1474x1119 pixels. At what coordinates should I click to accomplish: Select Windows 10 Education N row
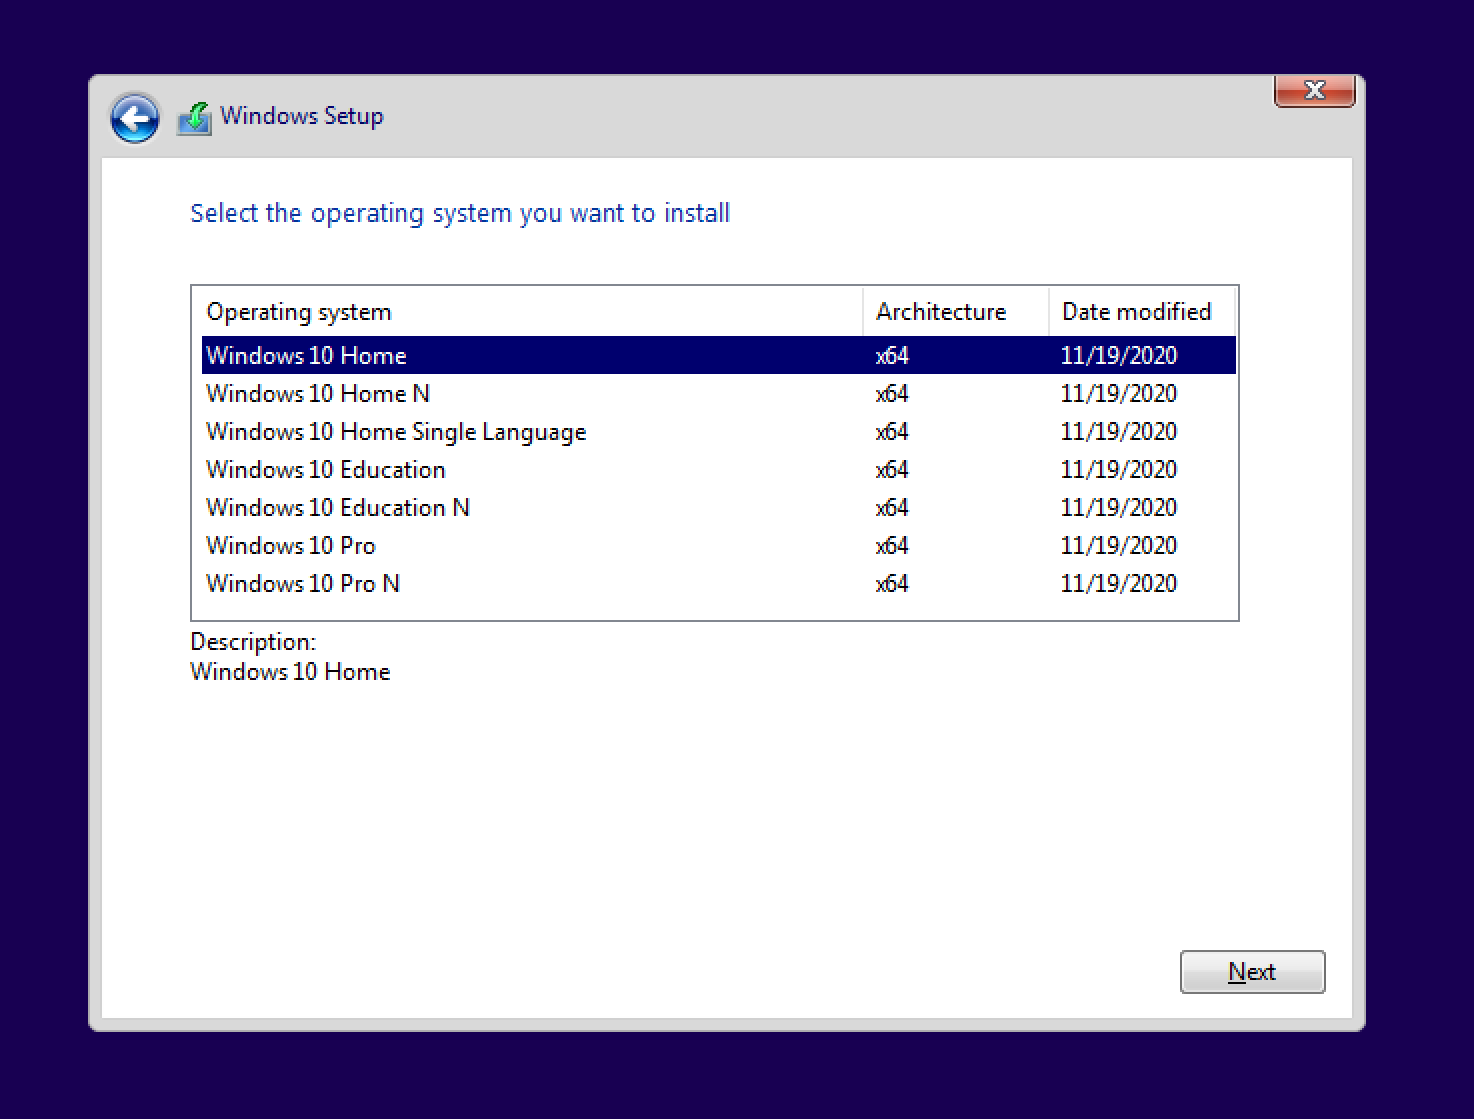tap(719, 508)
